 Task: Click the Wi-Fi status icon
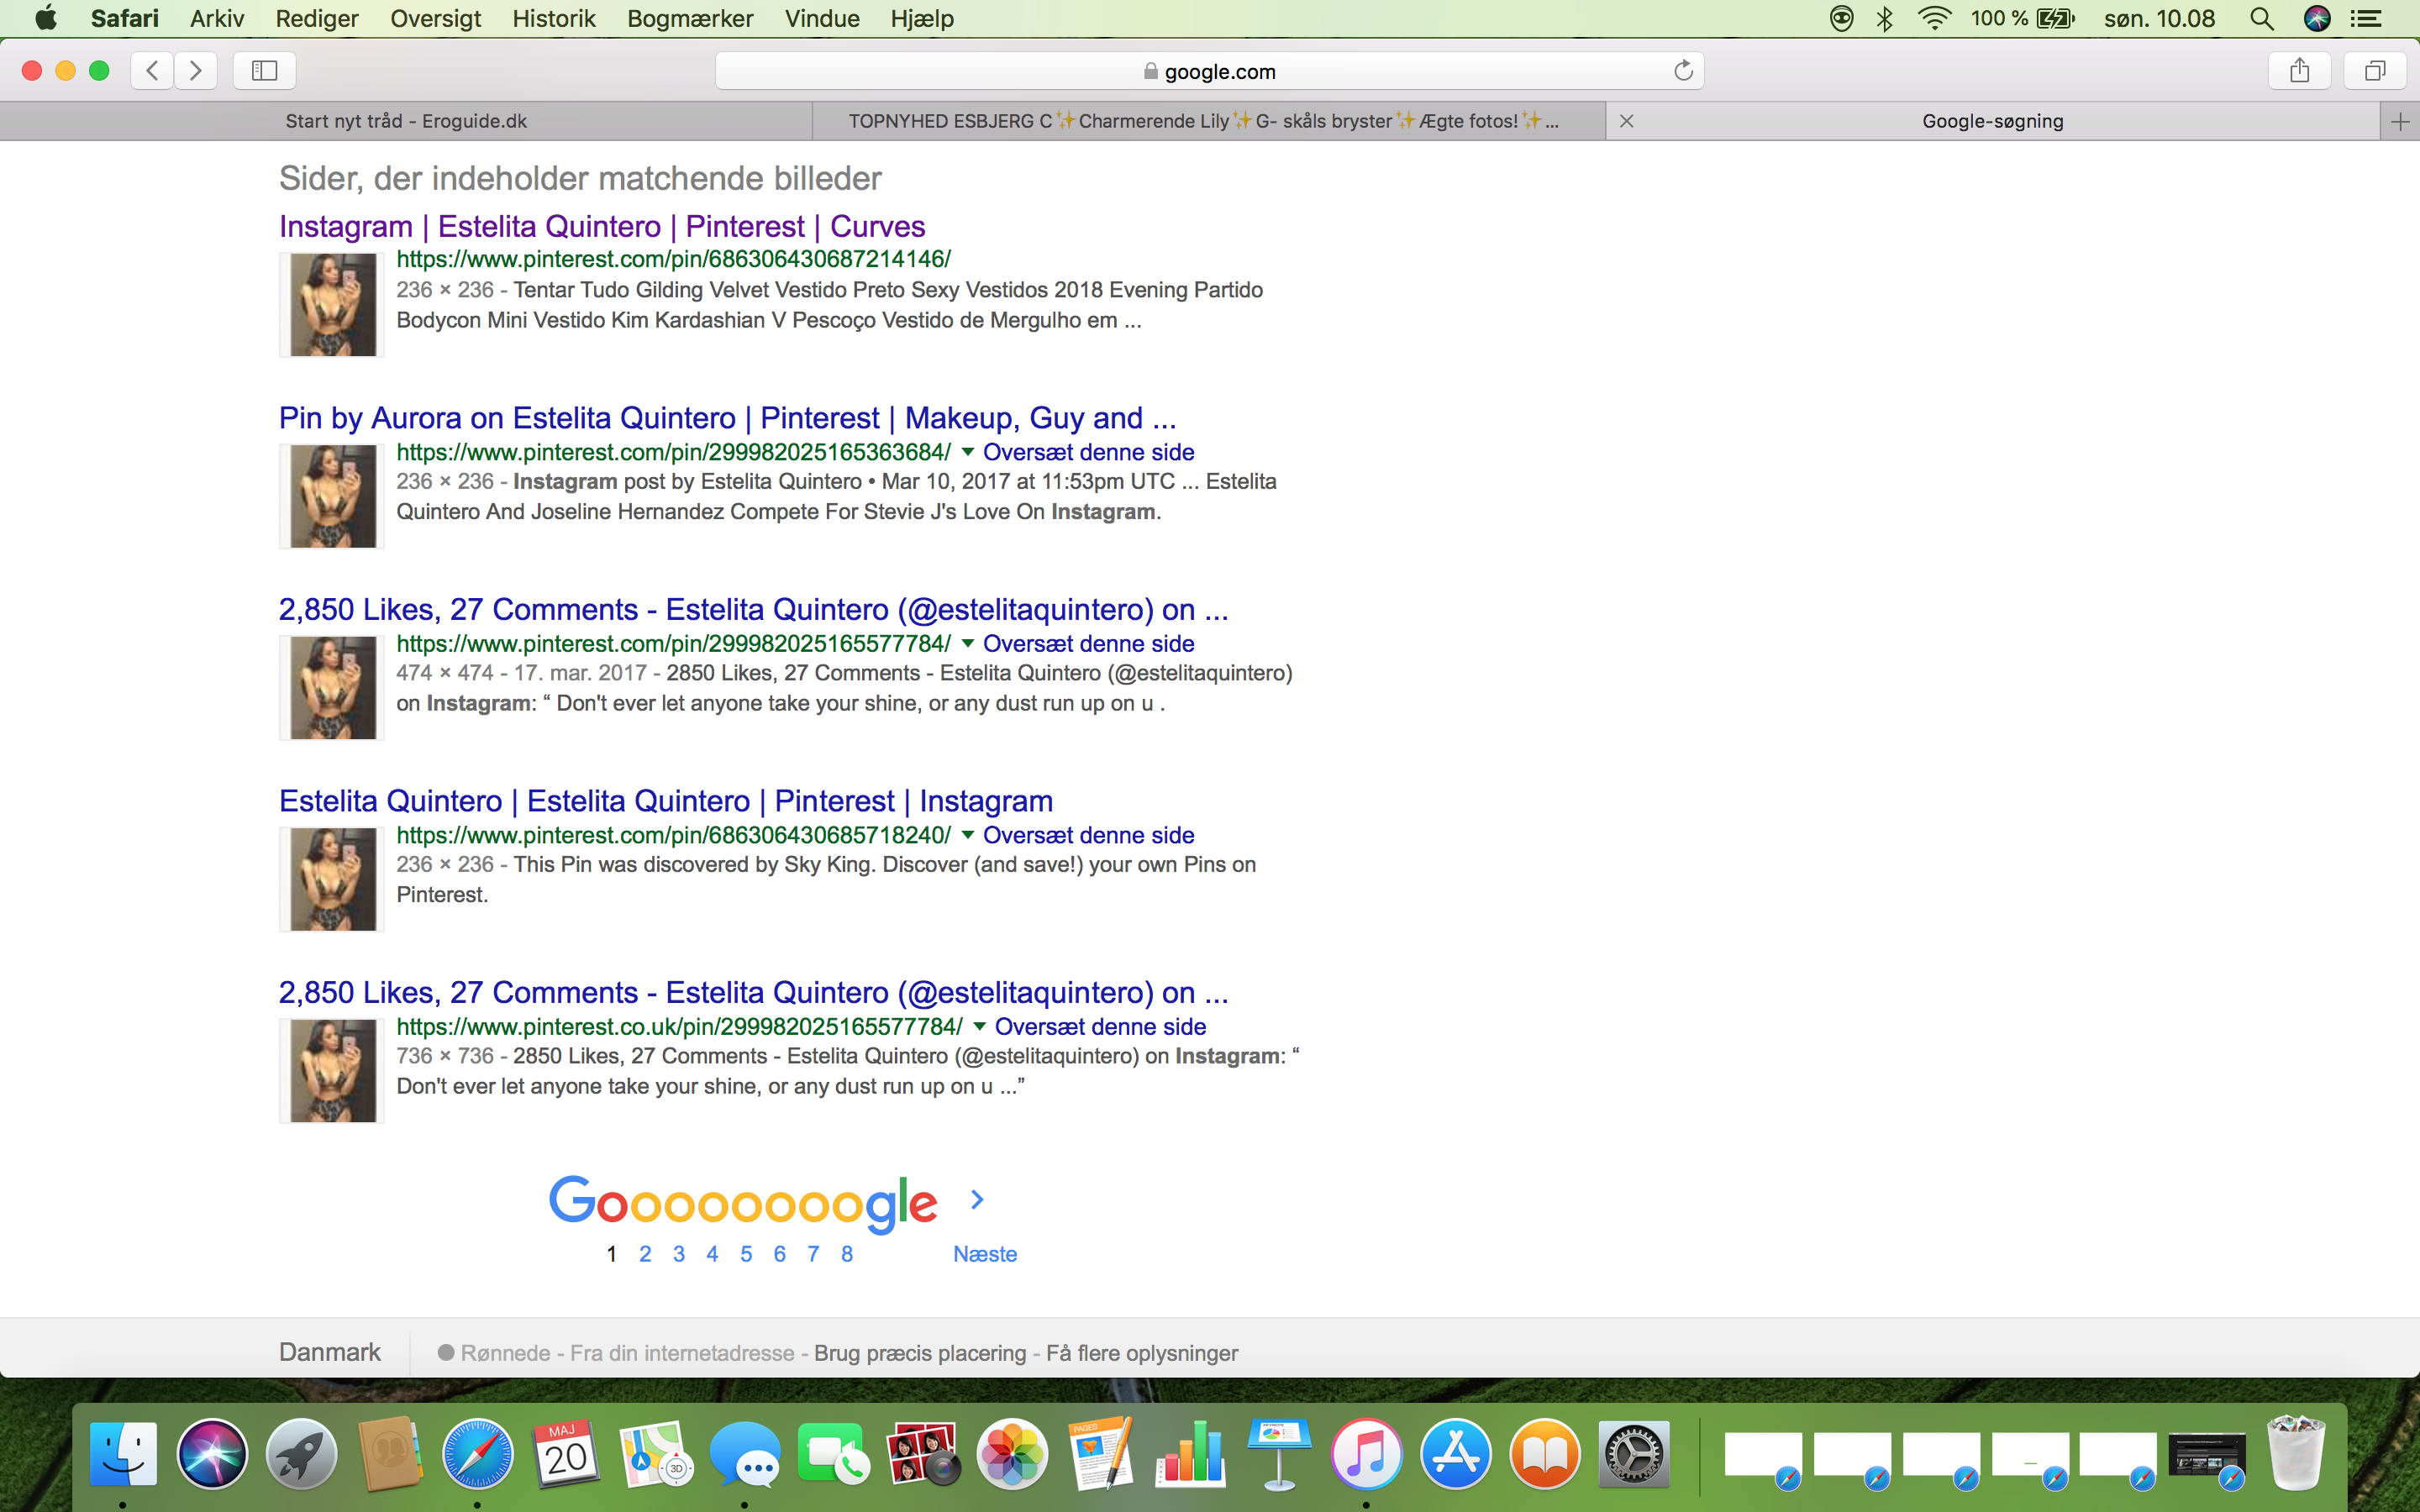click(x=1935, y=18)
